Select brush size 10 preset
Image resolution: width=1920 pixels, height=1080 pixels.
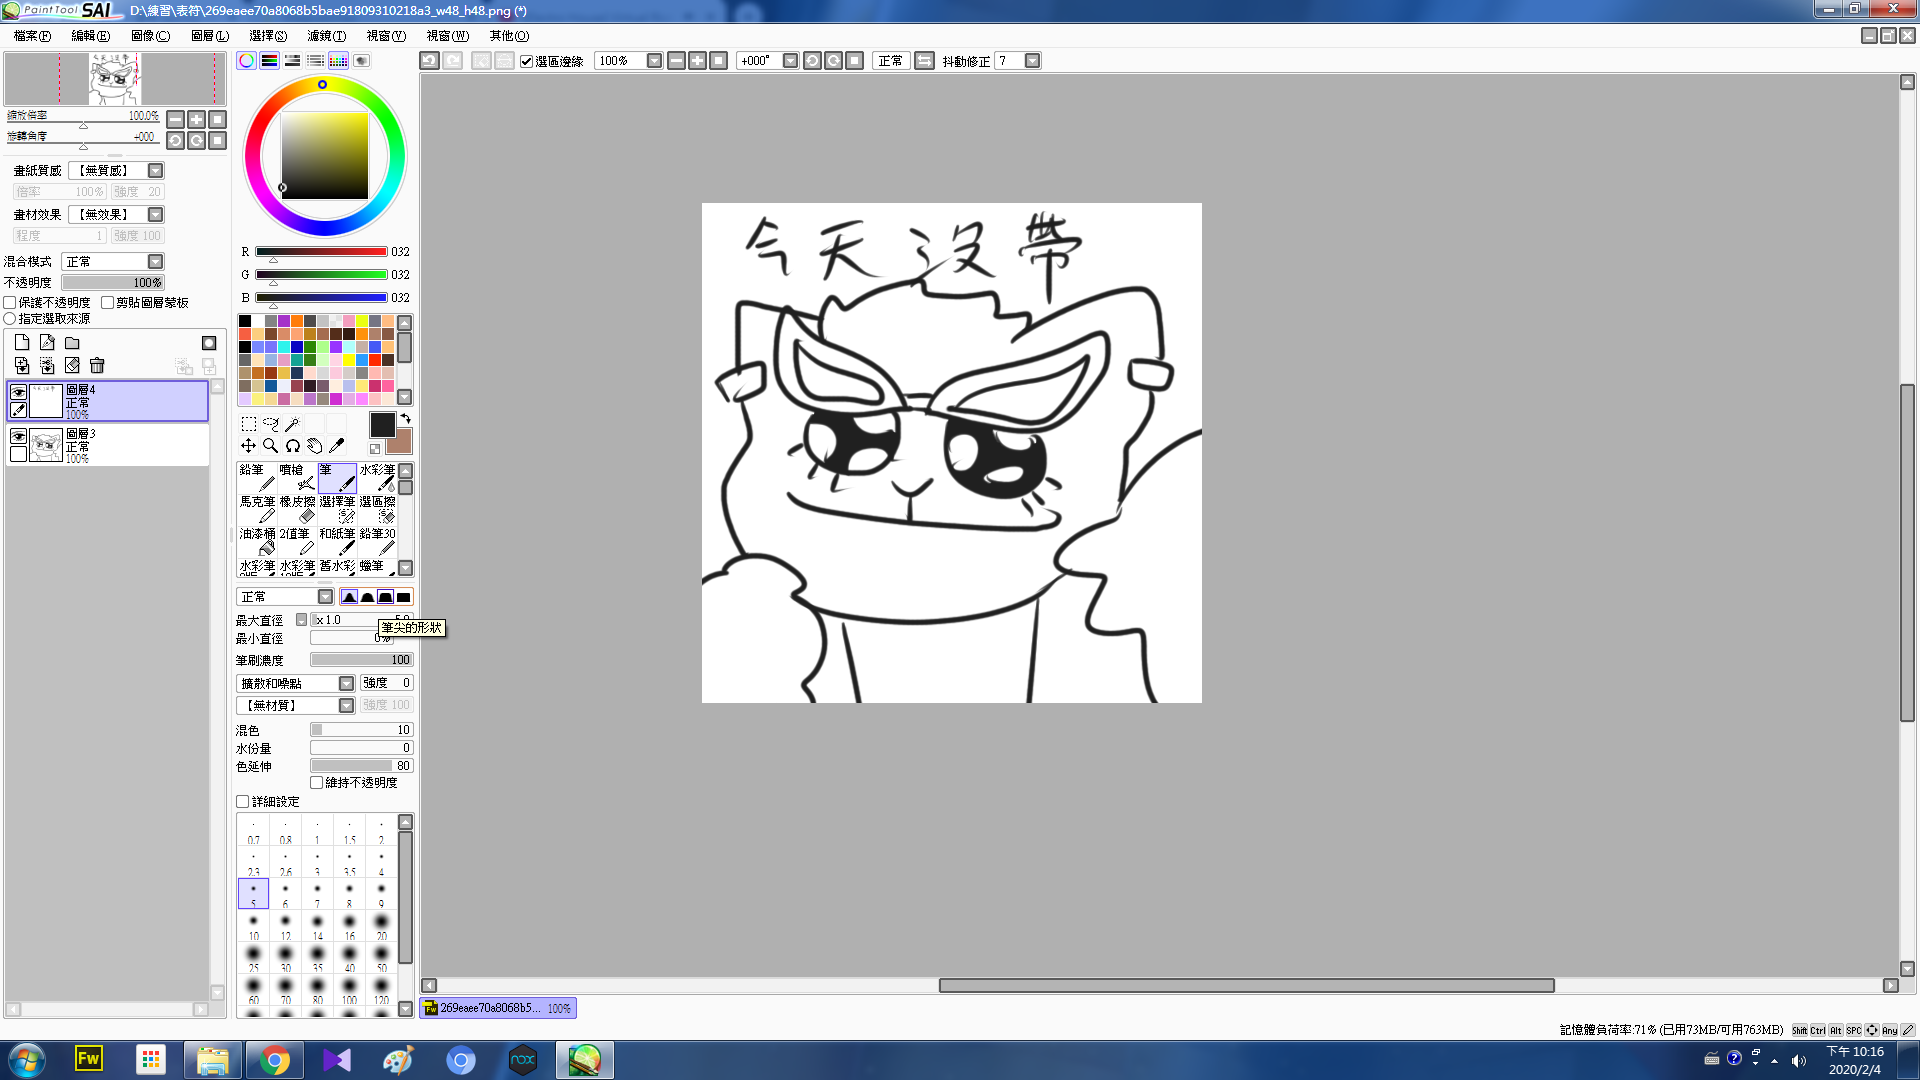(x=254, y=925)
